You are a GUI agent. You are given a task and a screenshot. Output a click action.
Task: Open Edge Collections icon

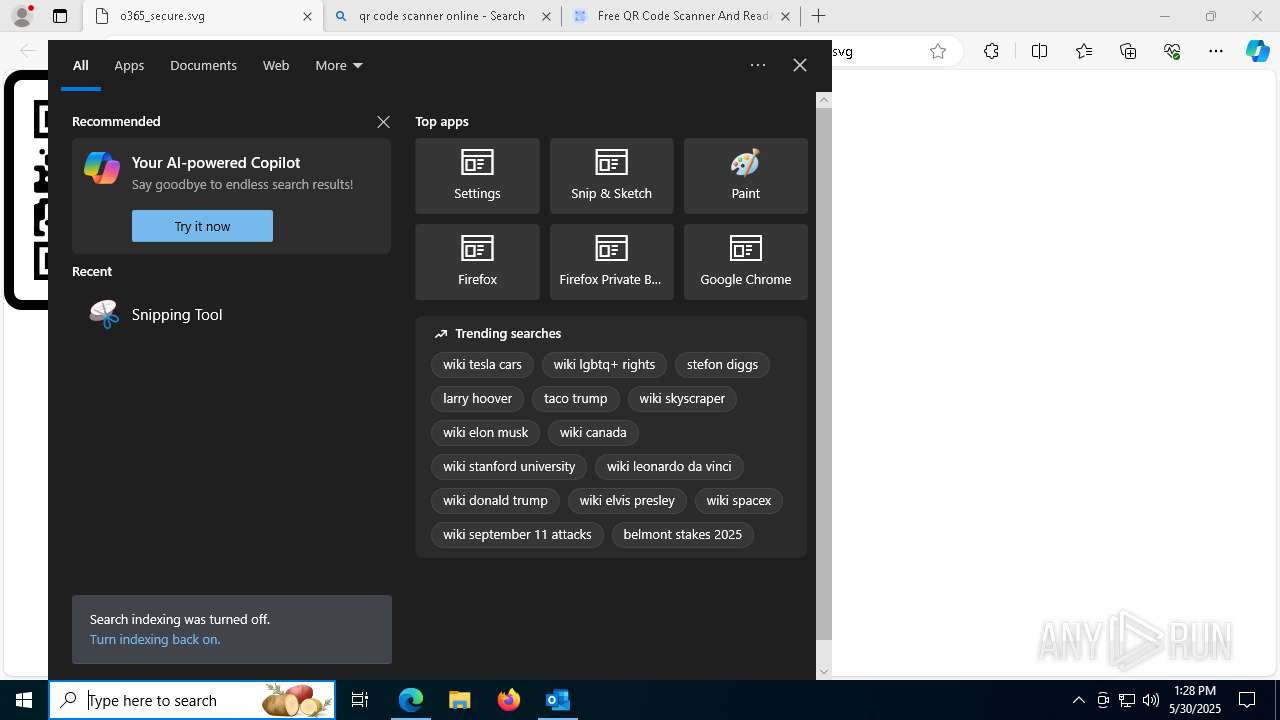(1128, 51)
